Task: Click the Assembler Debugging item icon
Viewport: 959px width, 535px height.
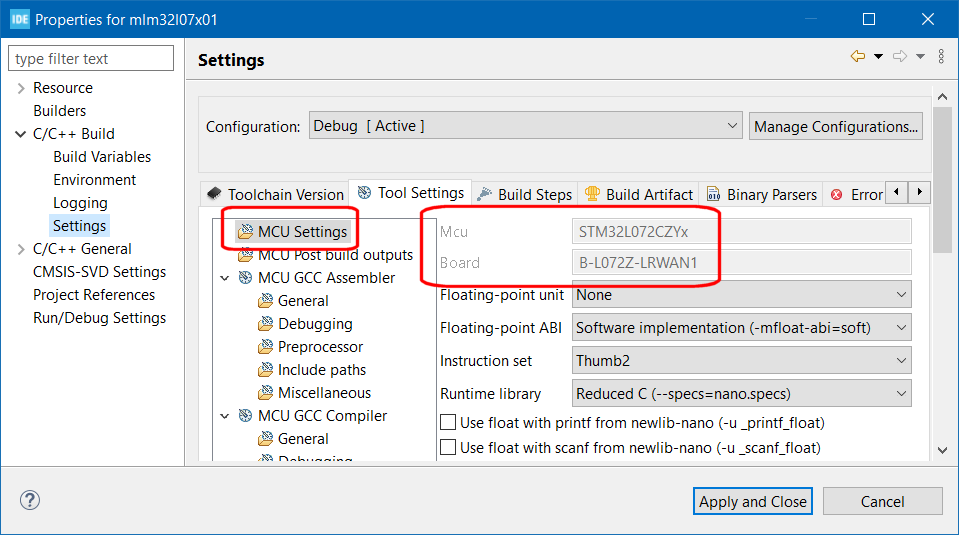Action: coord(265,323)
